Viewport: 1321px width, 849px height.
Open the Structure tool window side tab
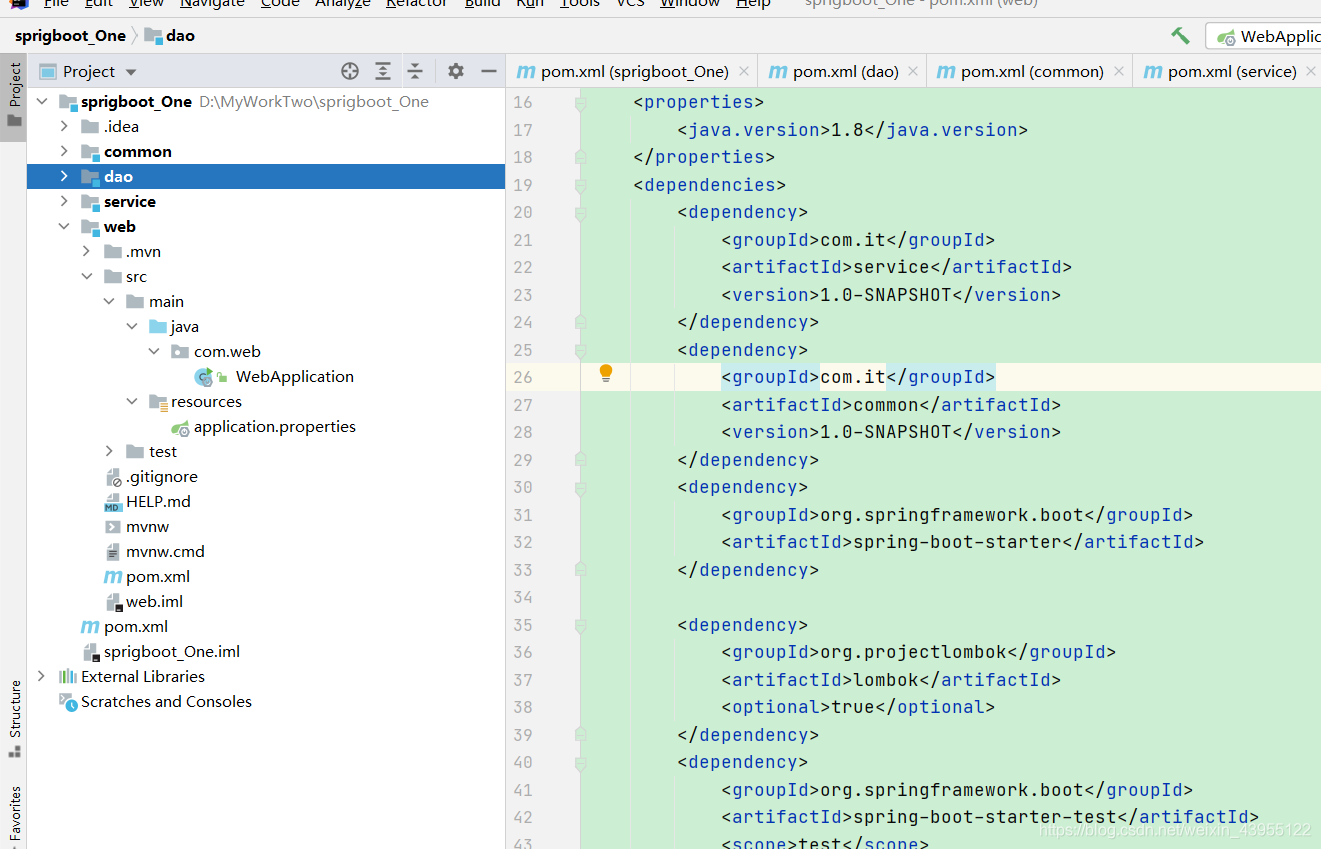coord(14,718)
